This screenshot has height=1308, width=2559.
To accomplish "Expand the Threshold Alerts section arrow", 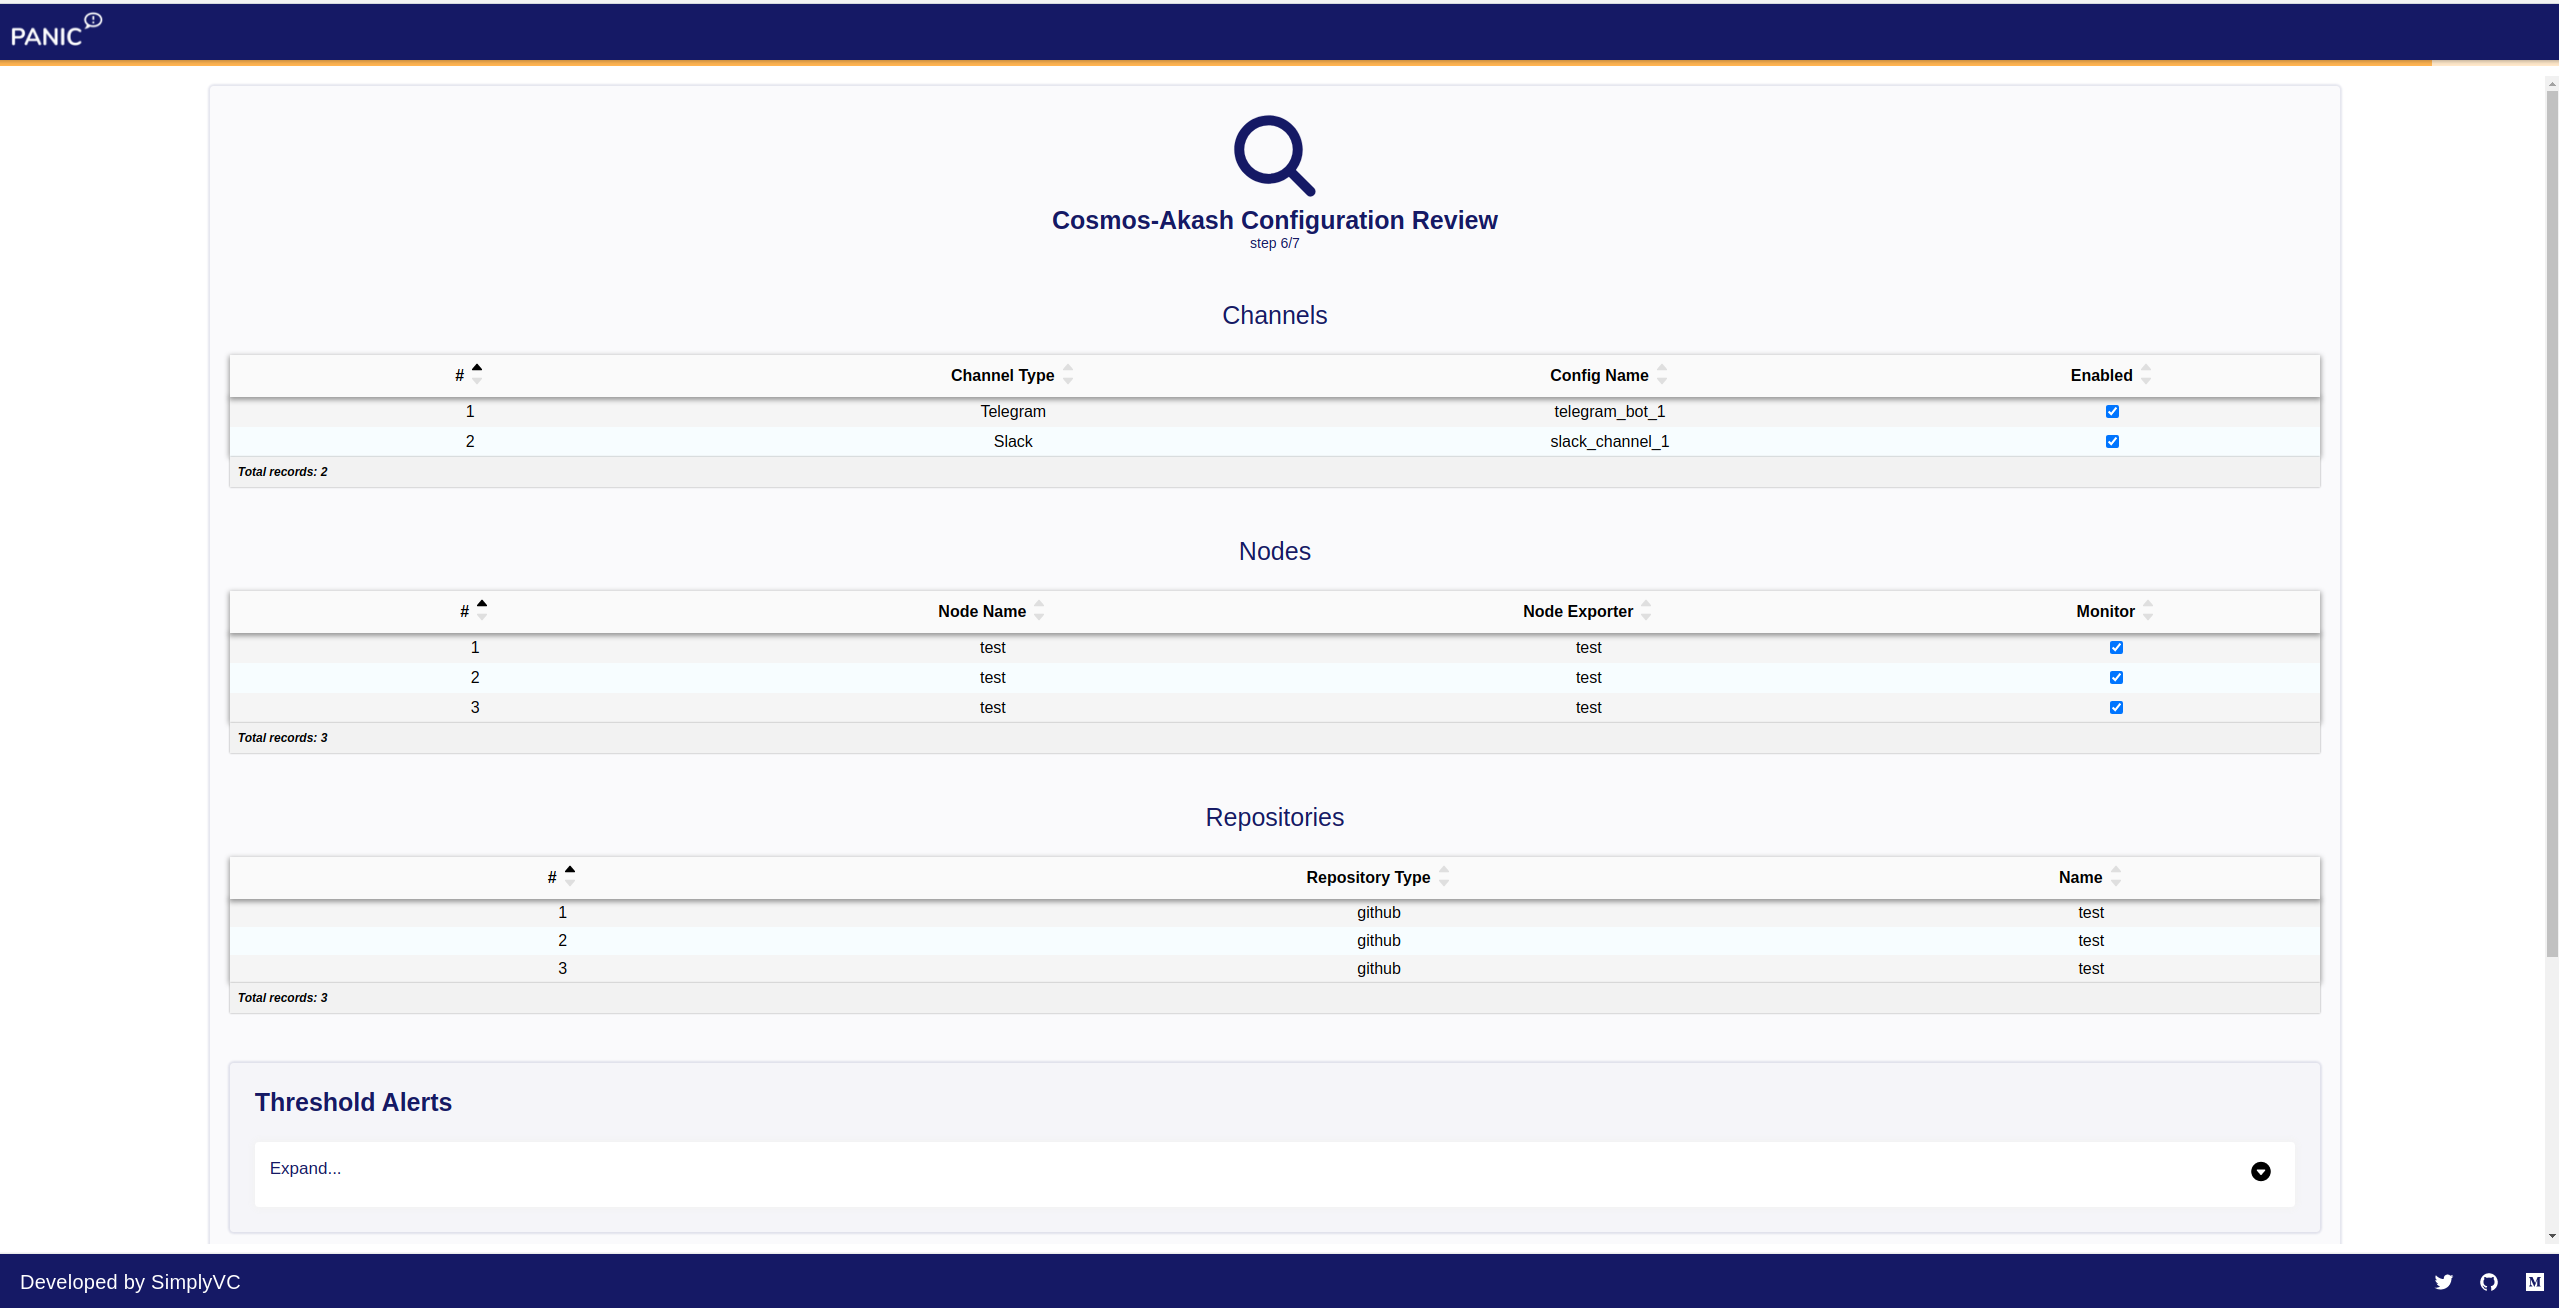I will point(2260,1171).
